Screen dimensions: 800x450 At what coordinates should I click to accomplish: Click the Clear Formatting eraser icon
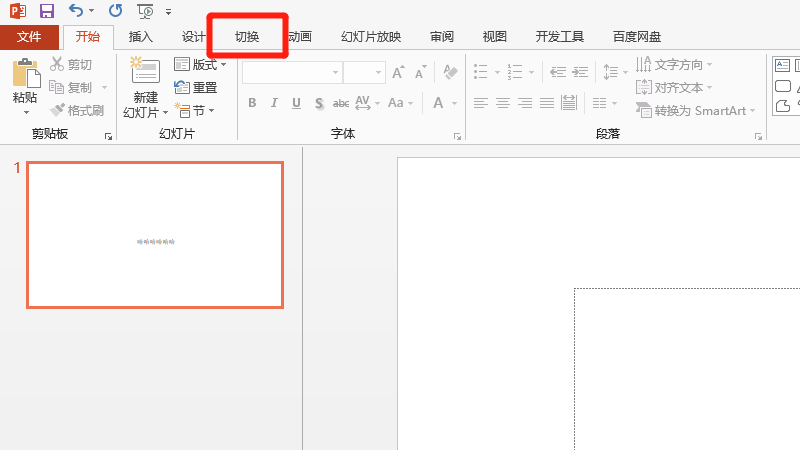(450, 73)
